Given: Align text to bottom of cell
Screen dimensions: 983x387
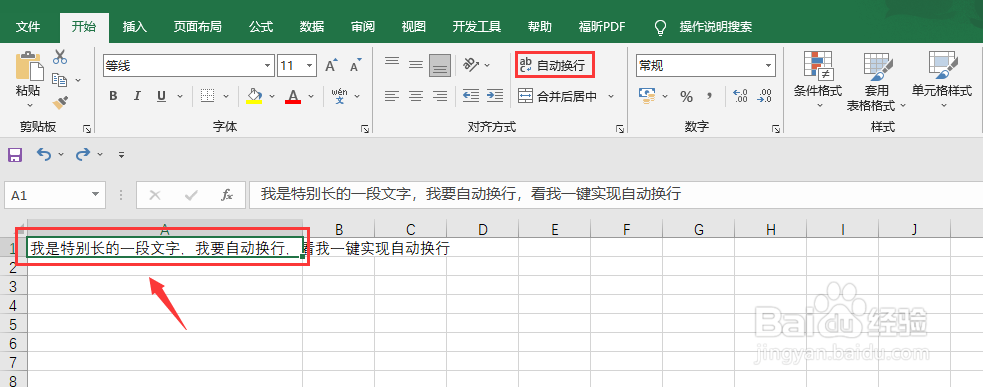Looking at the screenshot, I should [440, 65].
